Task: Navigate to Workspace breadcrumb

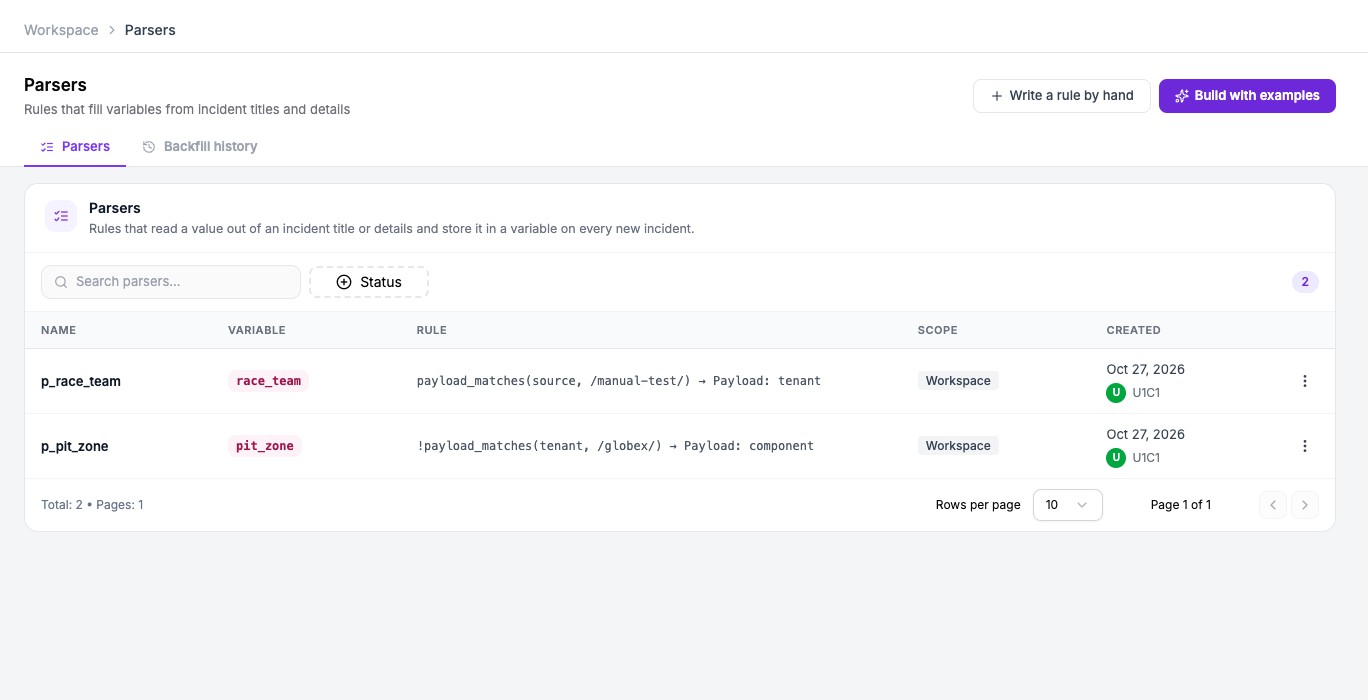Action: click(x=61, y=30)
